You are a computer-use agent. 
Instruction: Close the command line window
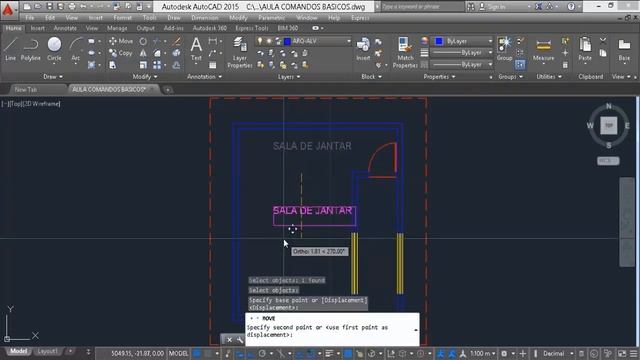(229, 340)
